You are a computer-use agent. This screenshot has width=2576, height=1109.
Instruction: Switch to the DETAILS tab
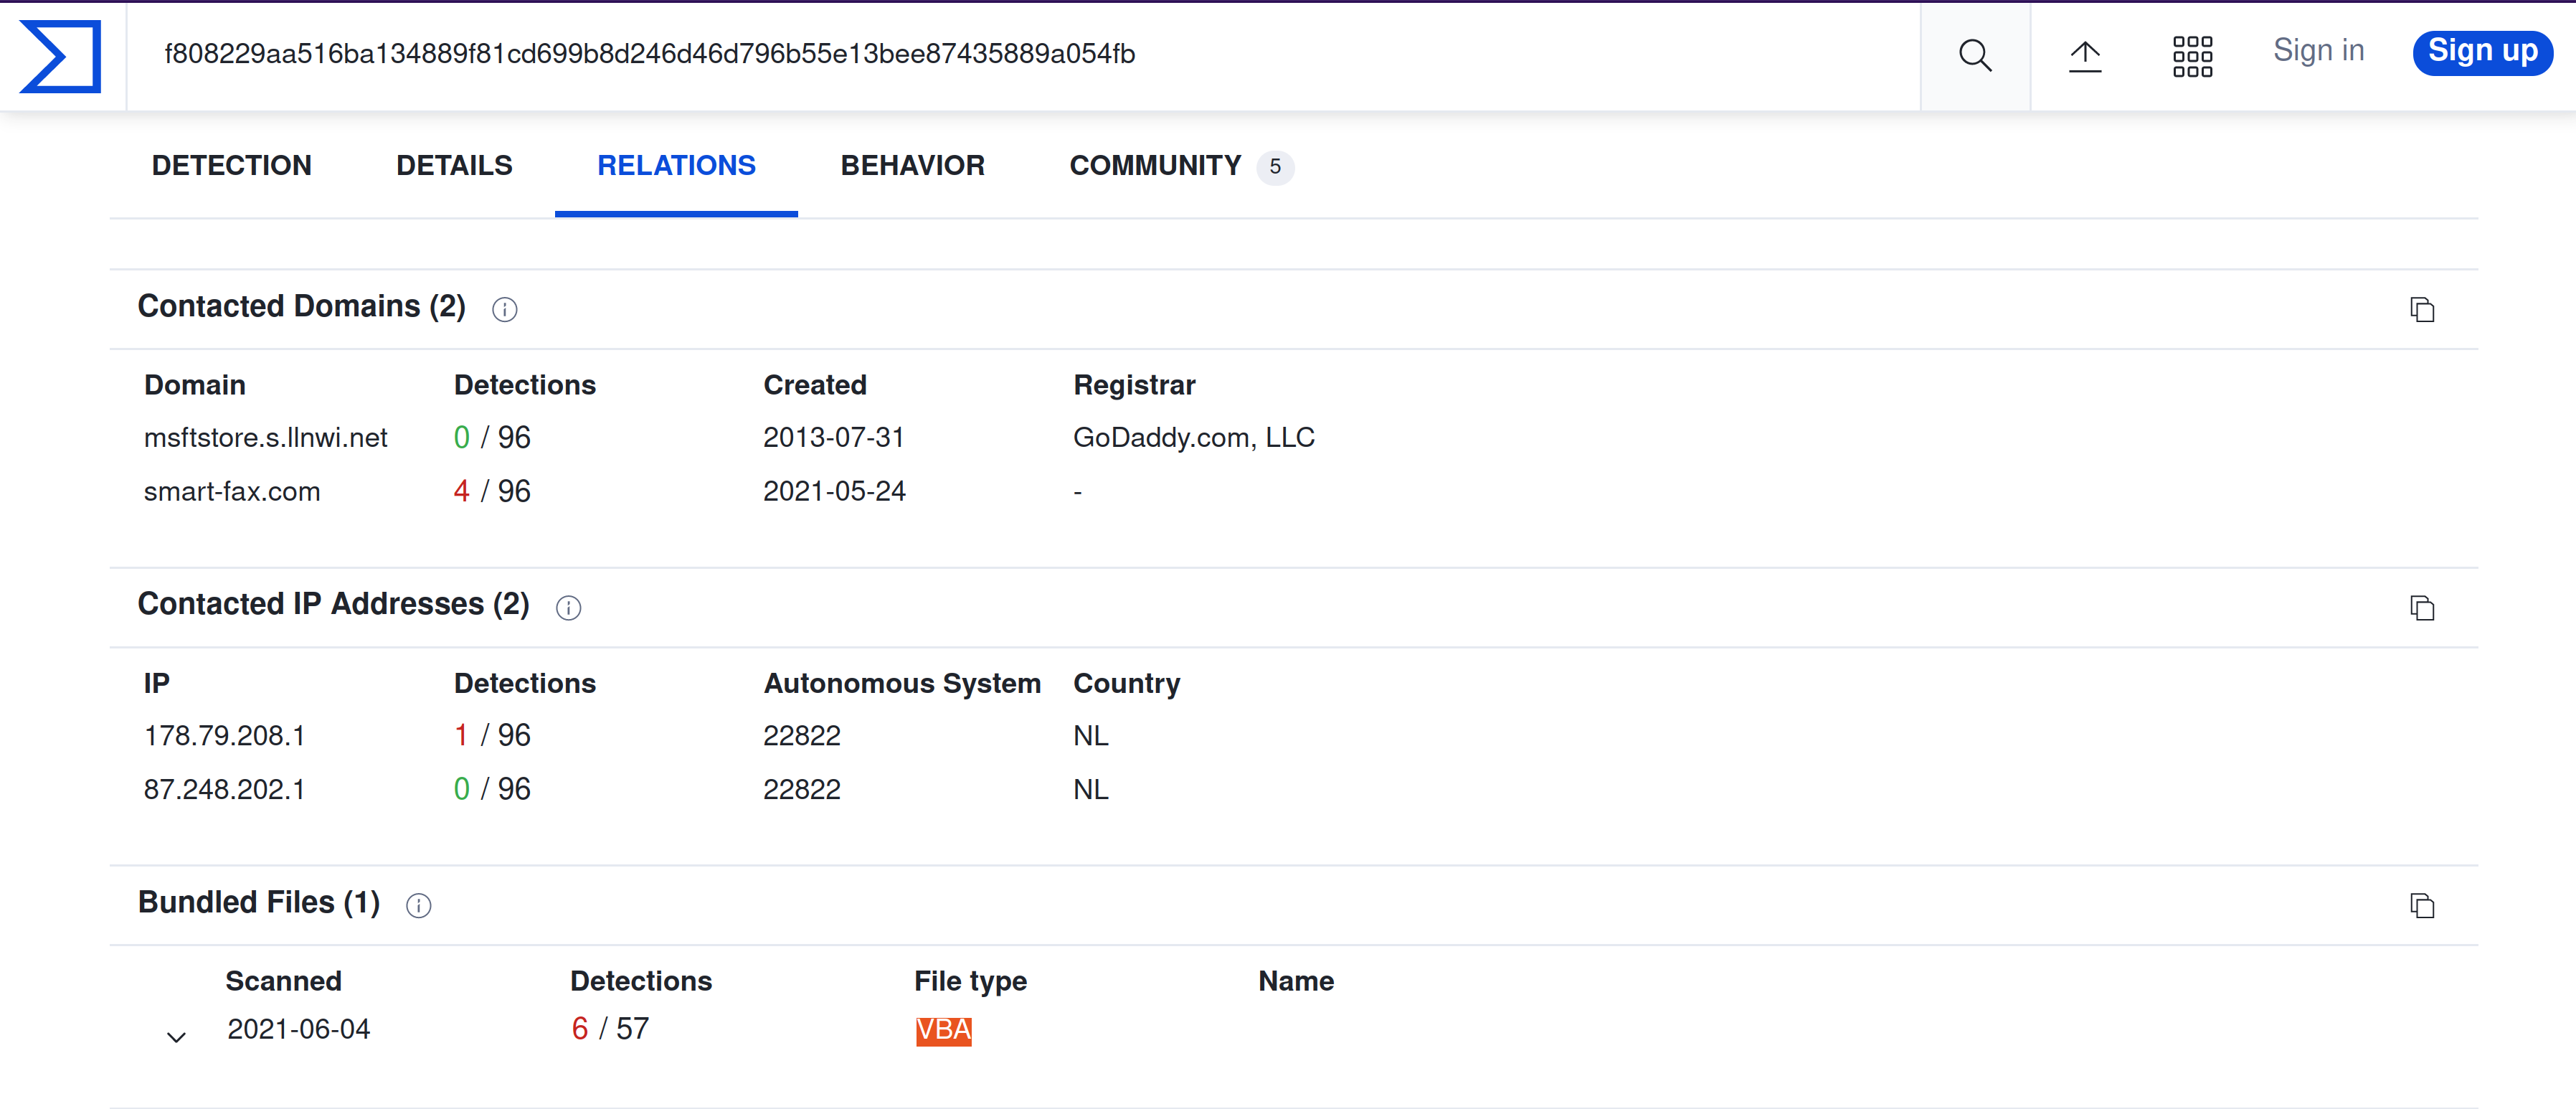[x=454, y=166]
